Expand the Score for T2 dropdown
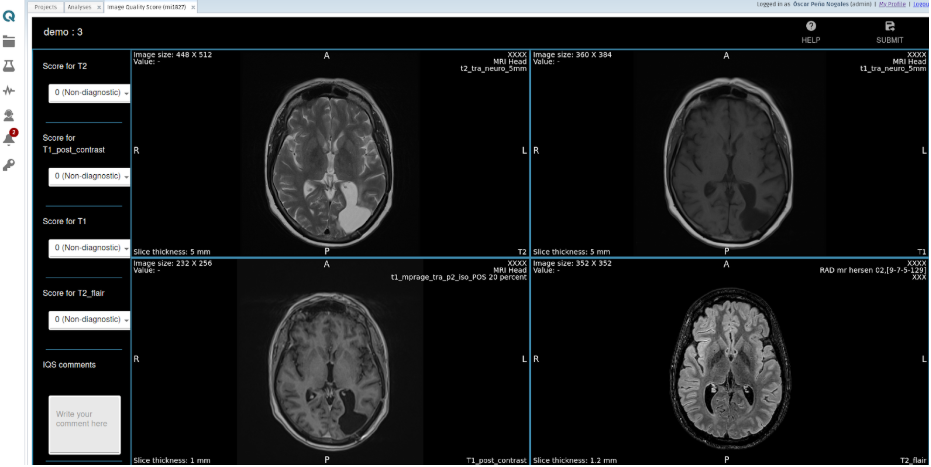Viewport: 931px width, 467px height. pos(89,93)
